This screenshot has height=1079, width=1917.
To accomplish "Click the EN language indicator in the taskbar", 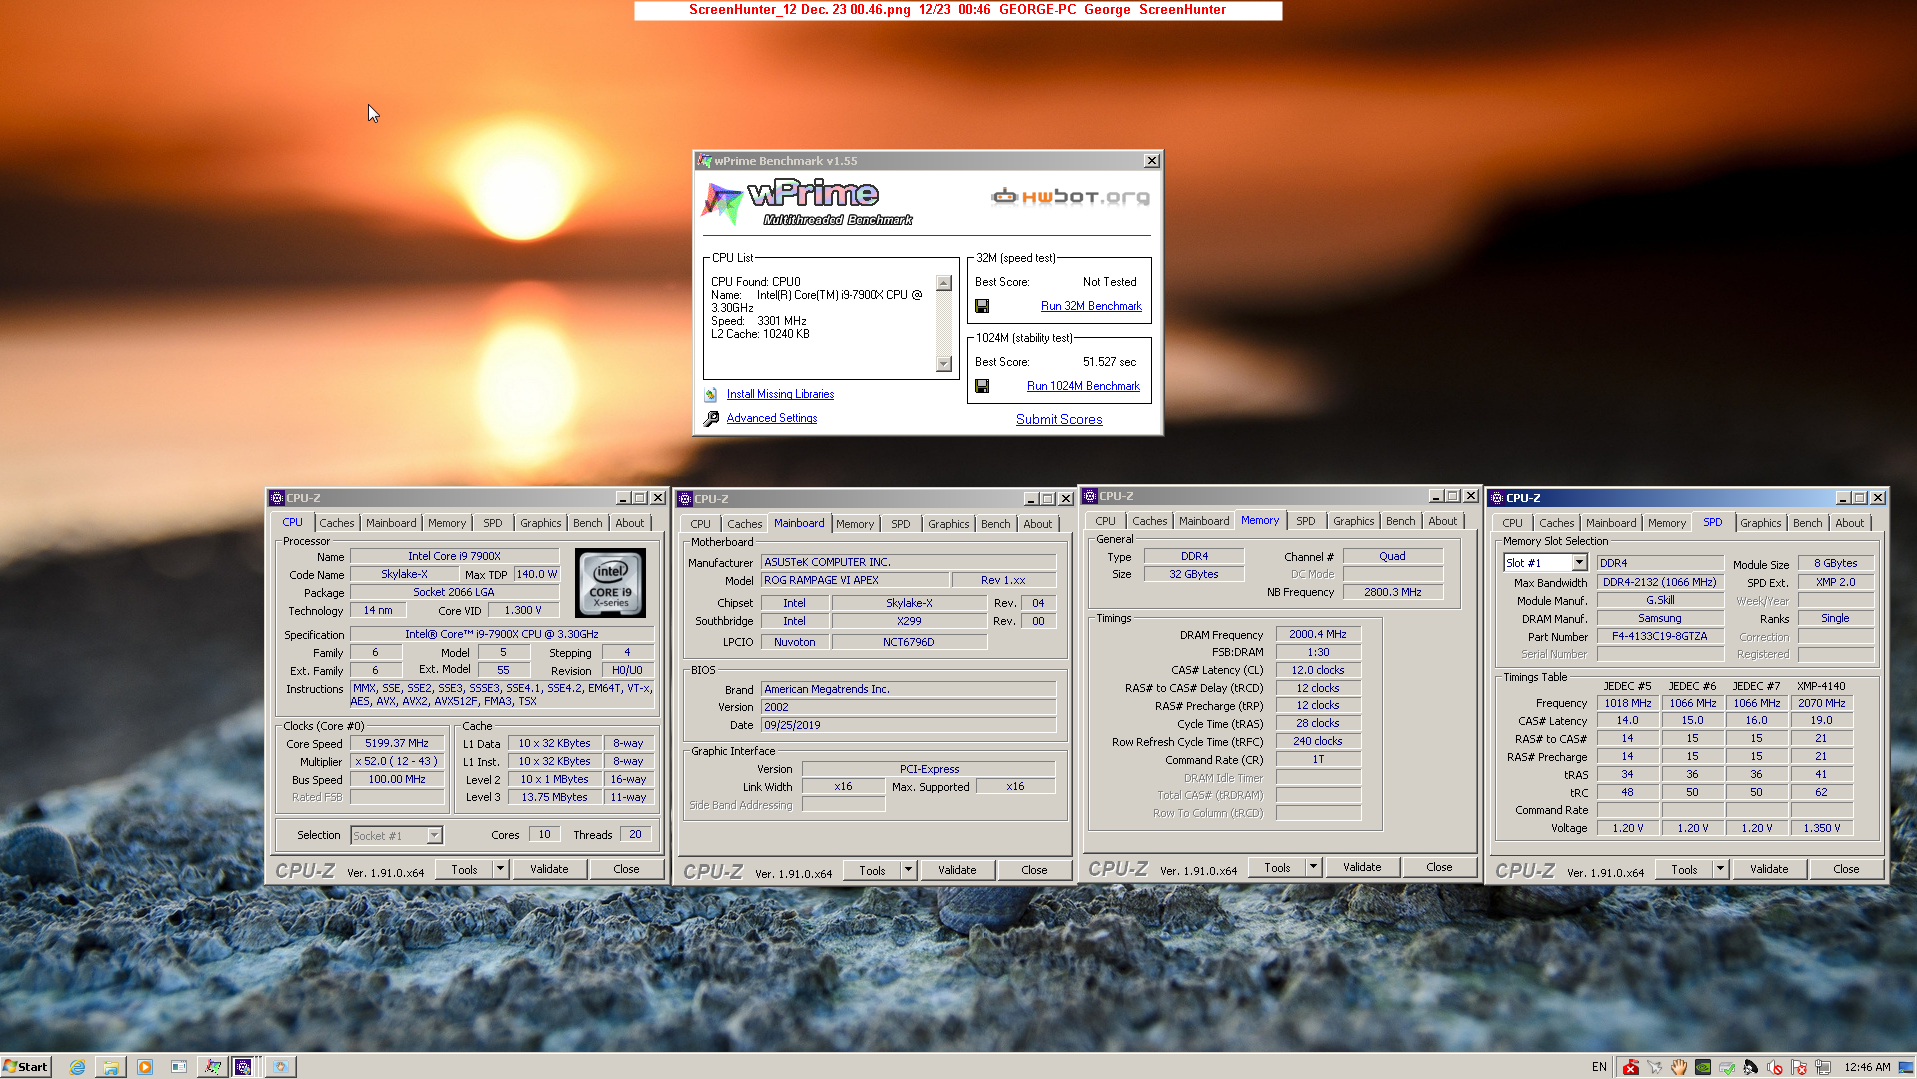I will 1599,1067.
